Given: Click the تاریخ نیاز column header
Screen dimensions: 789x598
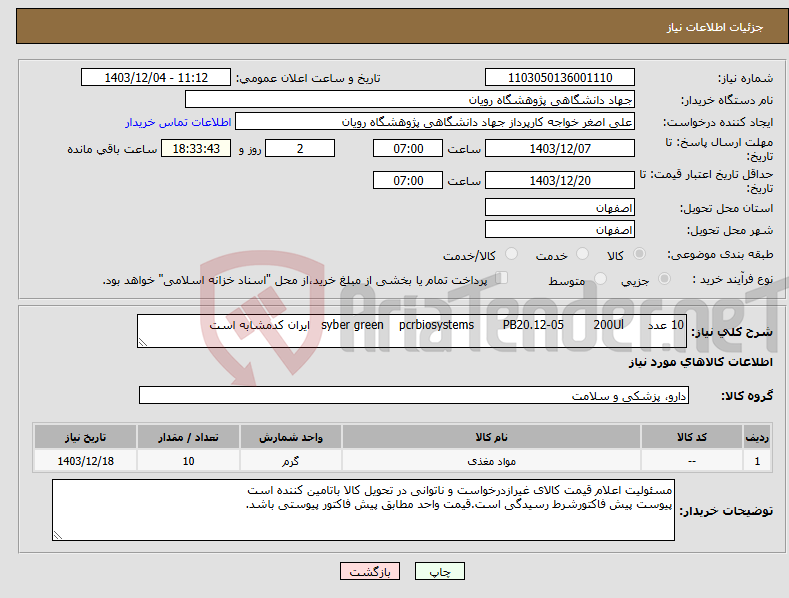Looking at the screenshot, I should tap(86, 437).
